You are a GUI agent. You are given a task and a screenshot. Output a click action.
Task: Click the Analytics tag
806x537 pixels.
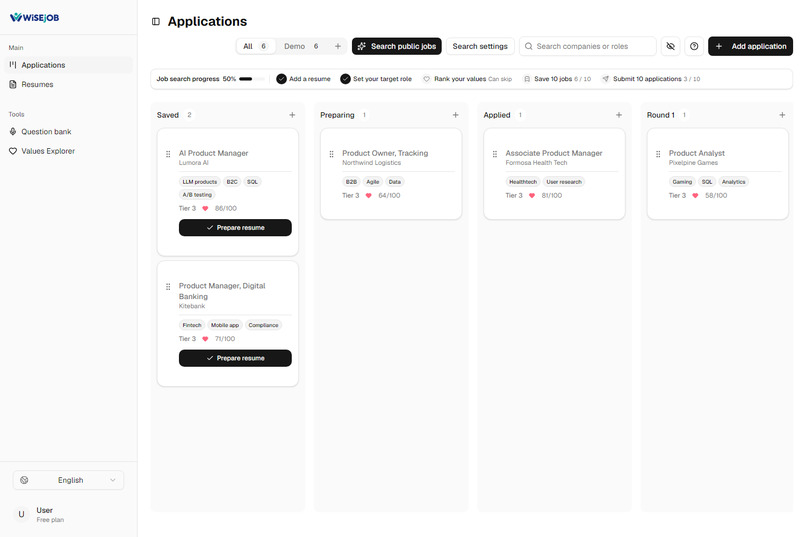734,182
